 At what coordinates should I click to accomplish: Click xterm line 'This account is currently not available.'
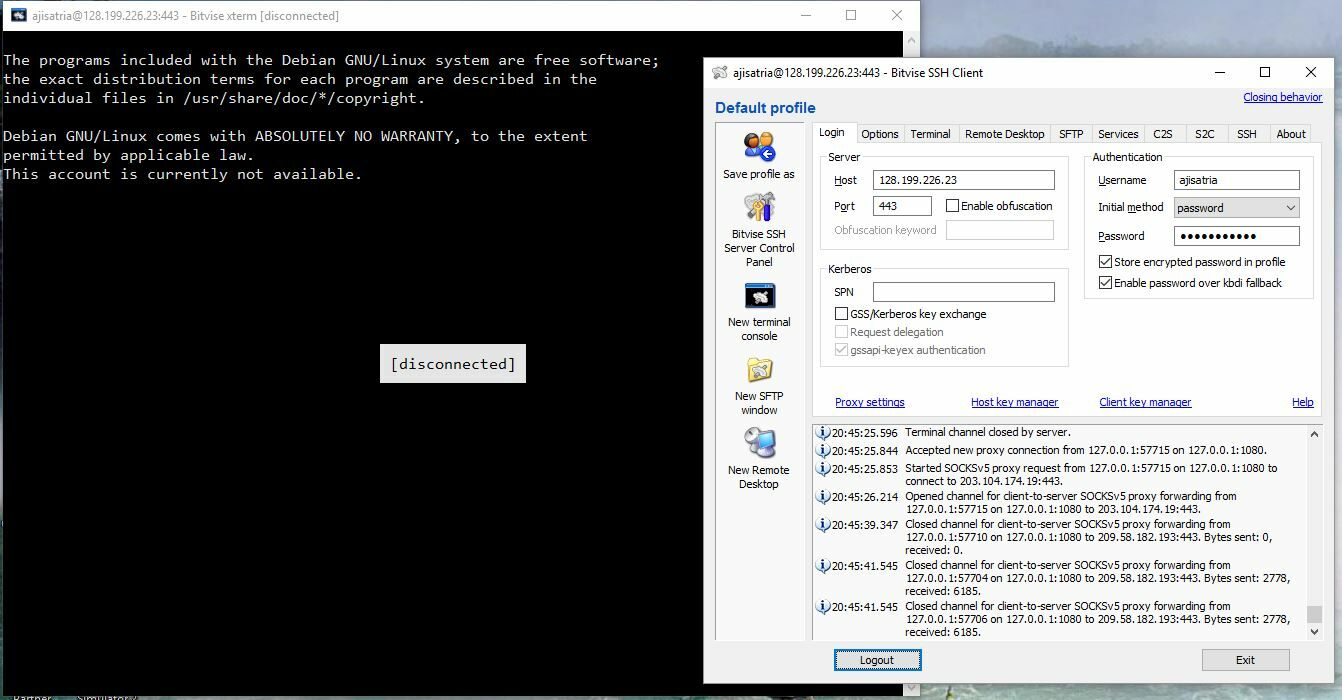(182, 174)
